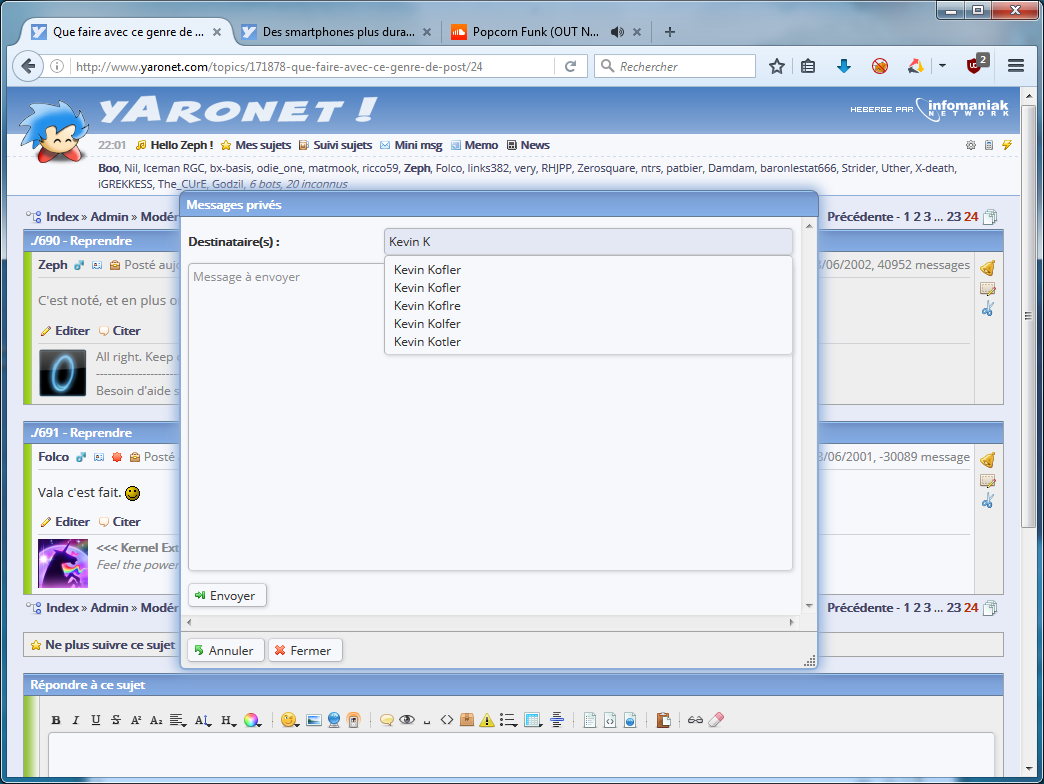This screenshot has width=1044, height=784.
Task: Open the text color picker wheel
Action: pos(252,720)
